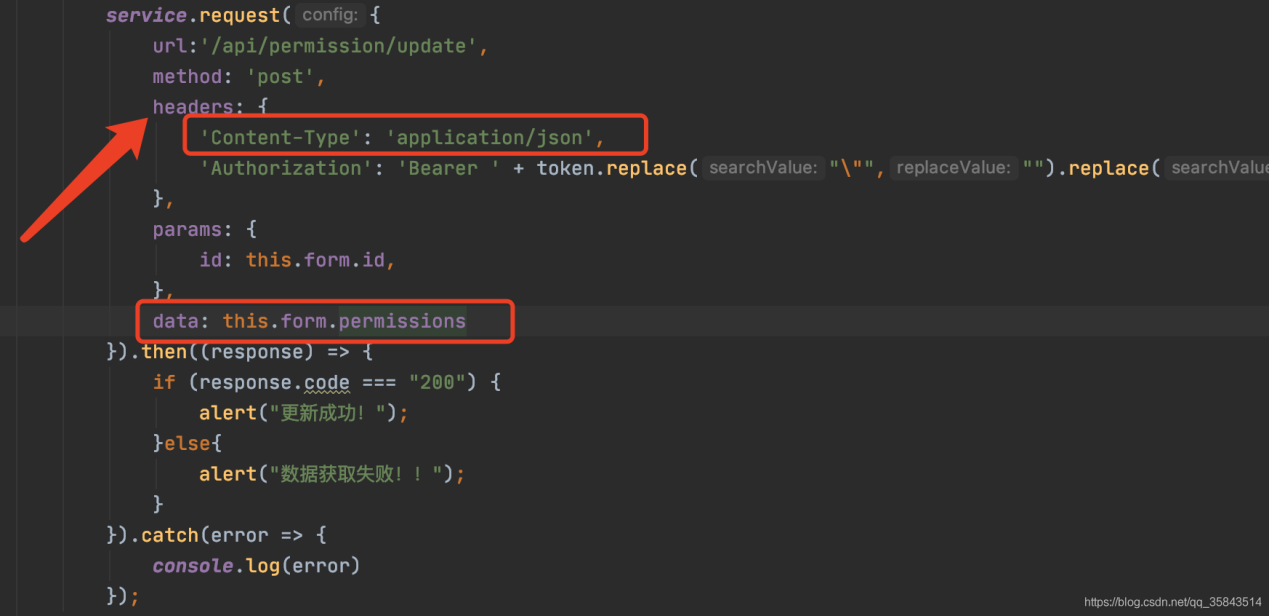Click the 'post' string value
1269x616 pixels.
pos(280,77)
